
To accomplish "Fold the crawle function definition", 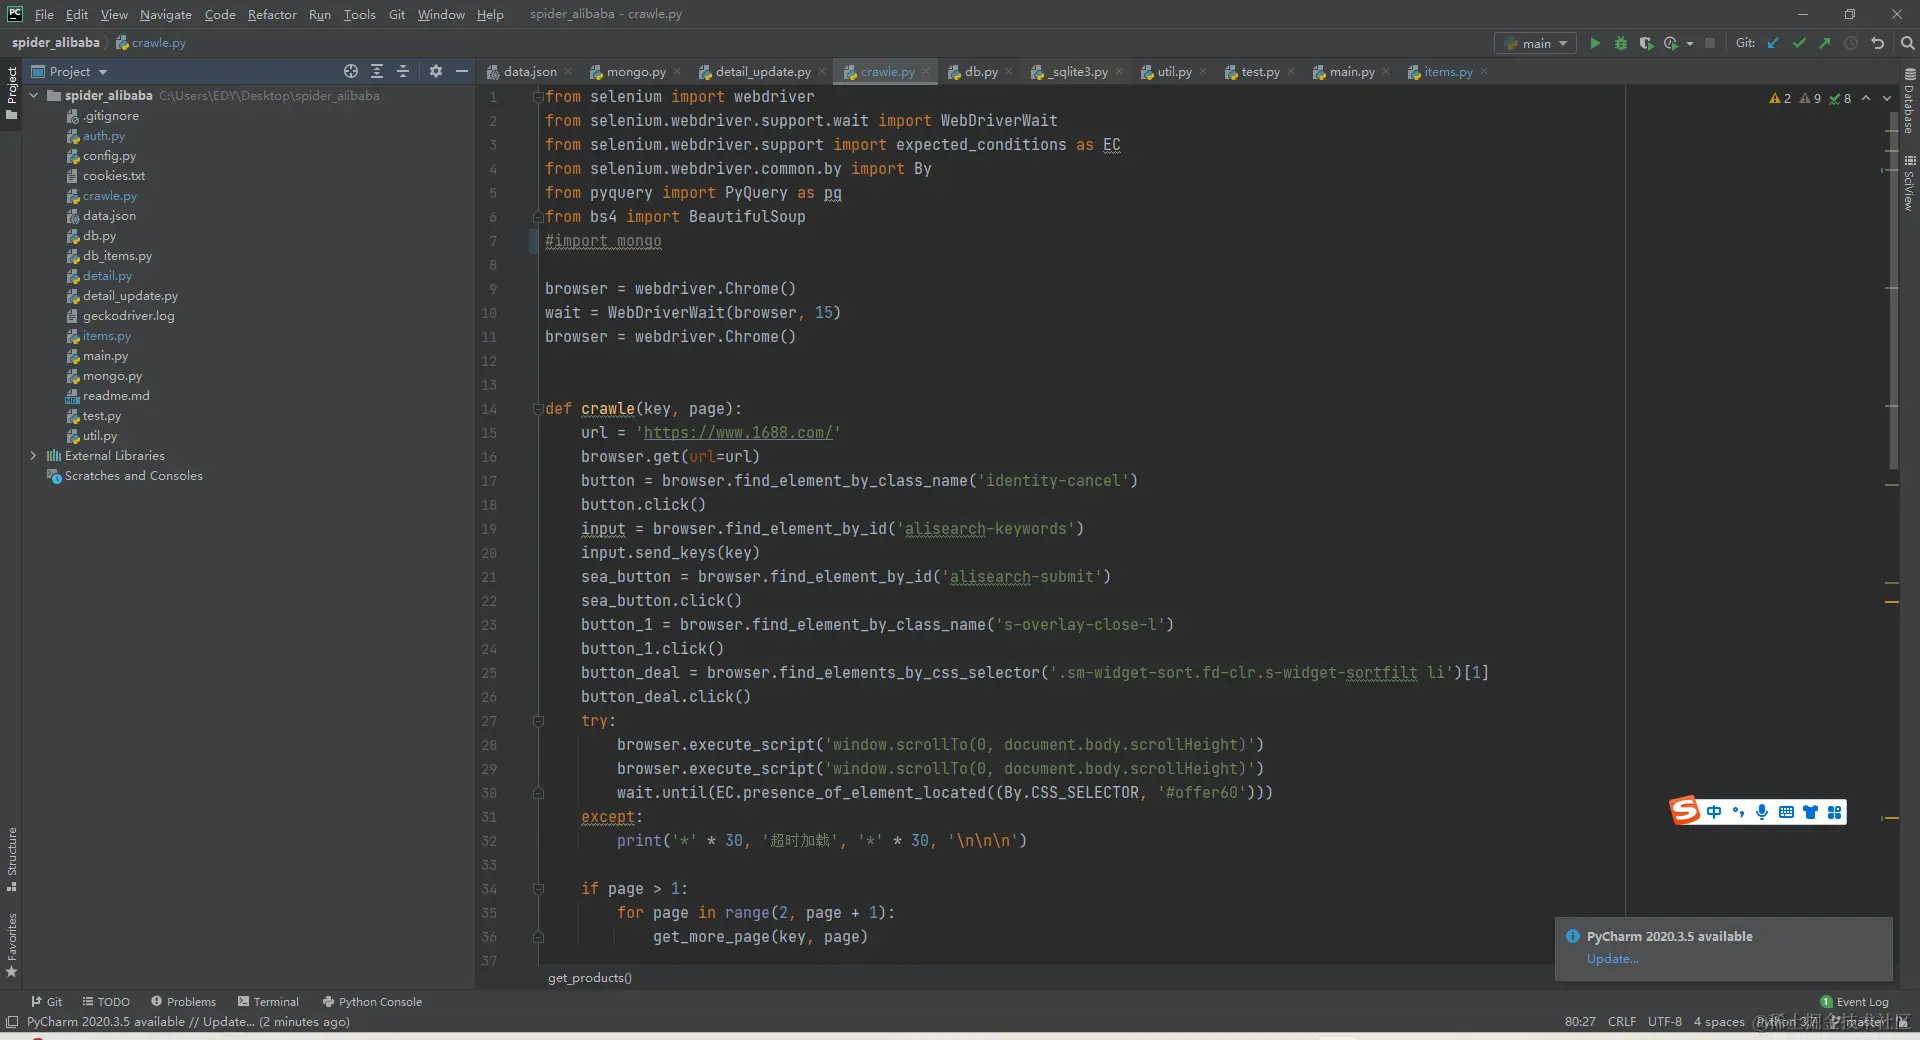I will [x=537, y=409].
